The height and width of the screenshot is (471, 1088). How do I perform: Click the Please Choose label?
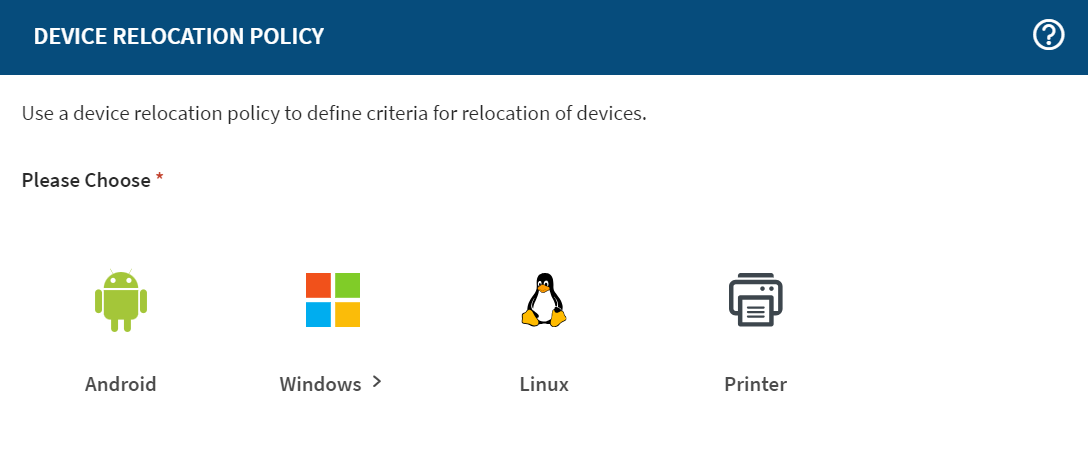point(86,181)
